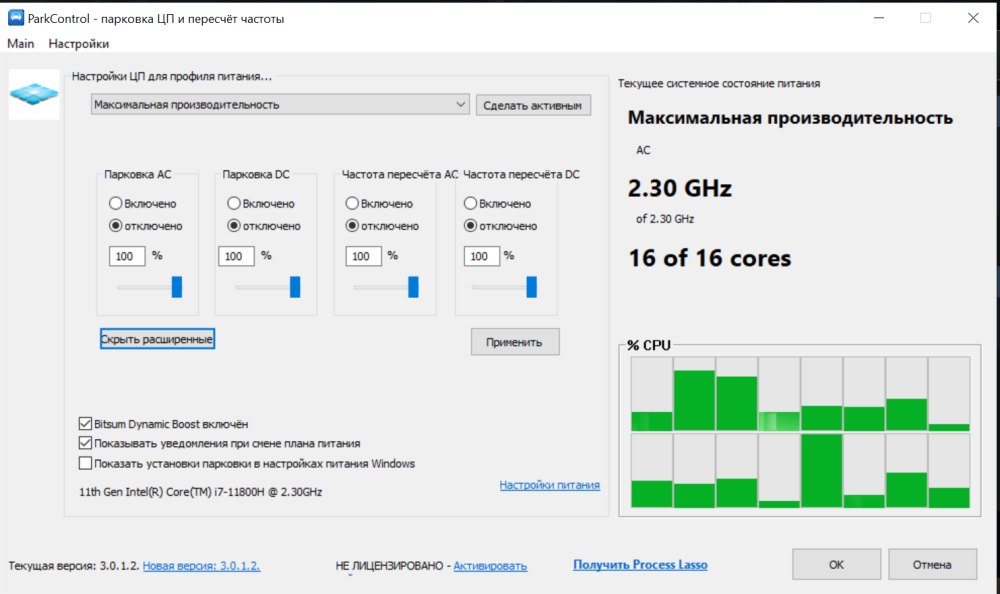Click the ParkControl car icon in title bar
Viewport: 1000px width, 594px height.
pyautogui.click(x=15, y=18)
